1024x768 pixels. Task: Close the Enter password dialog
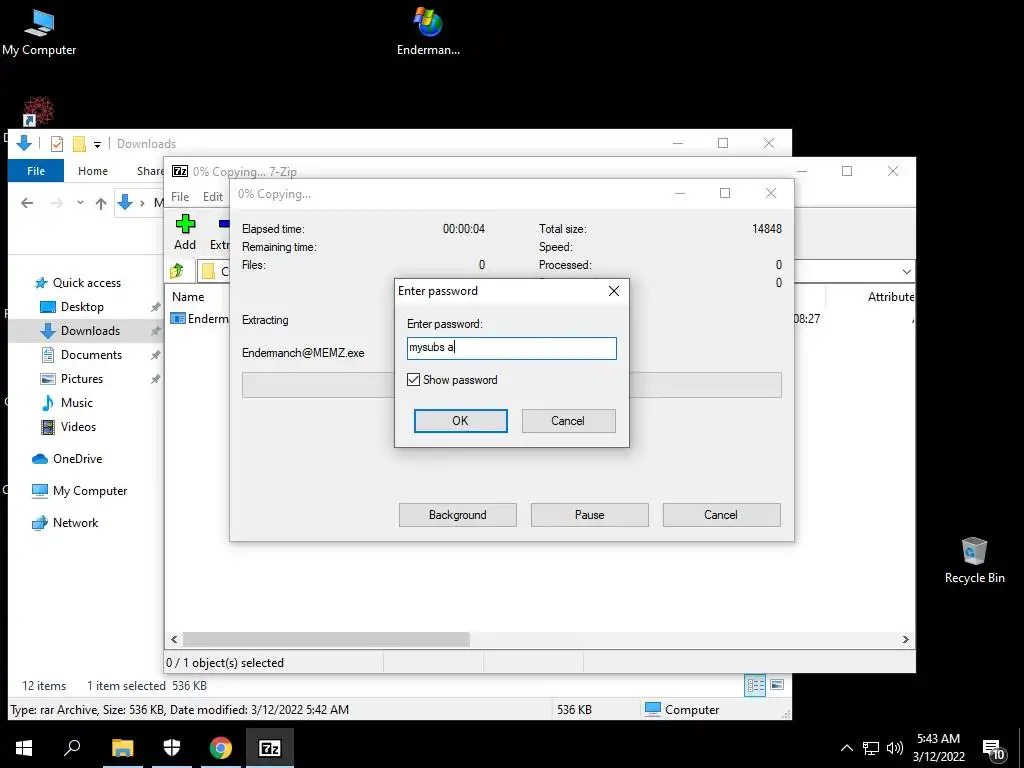[614, 291]
